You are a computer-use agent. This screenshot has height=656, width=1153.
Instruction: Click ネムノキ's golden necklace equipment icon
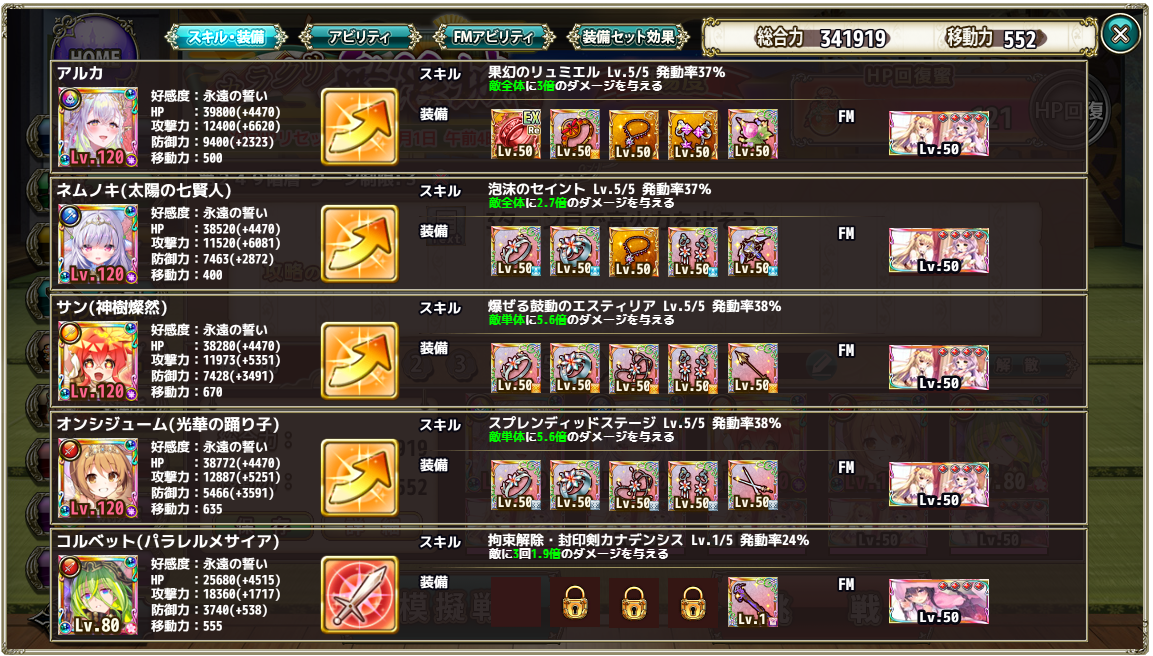pyautogui.click(x=634, y=251)
